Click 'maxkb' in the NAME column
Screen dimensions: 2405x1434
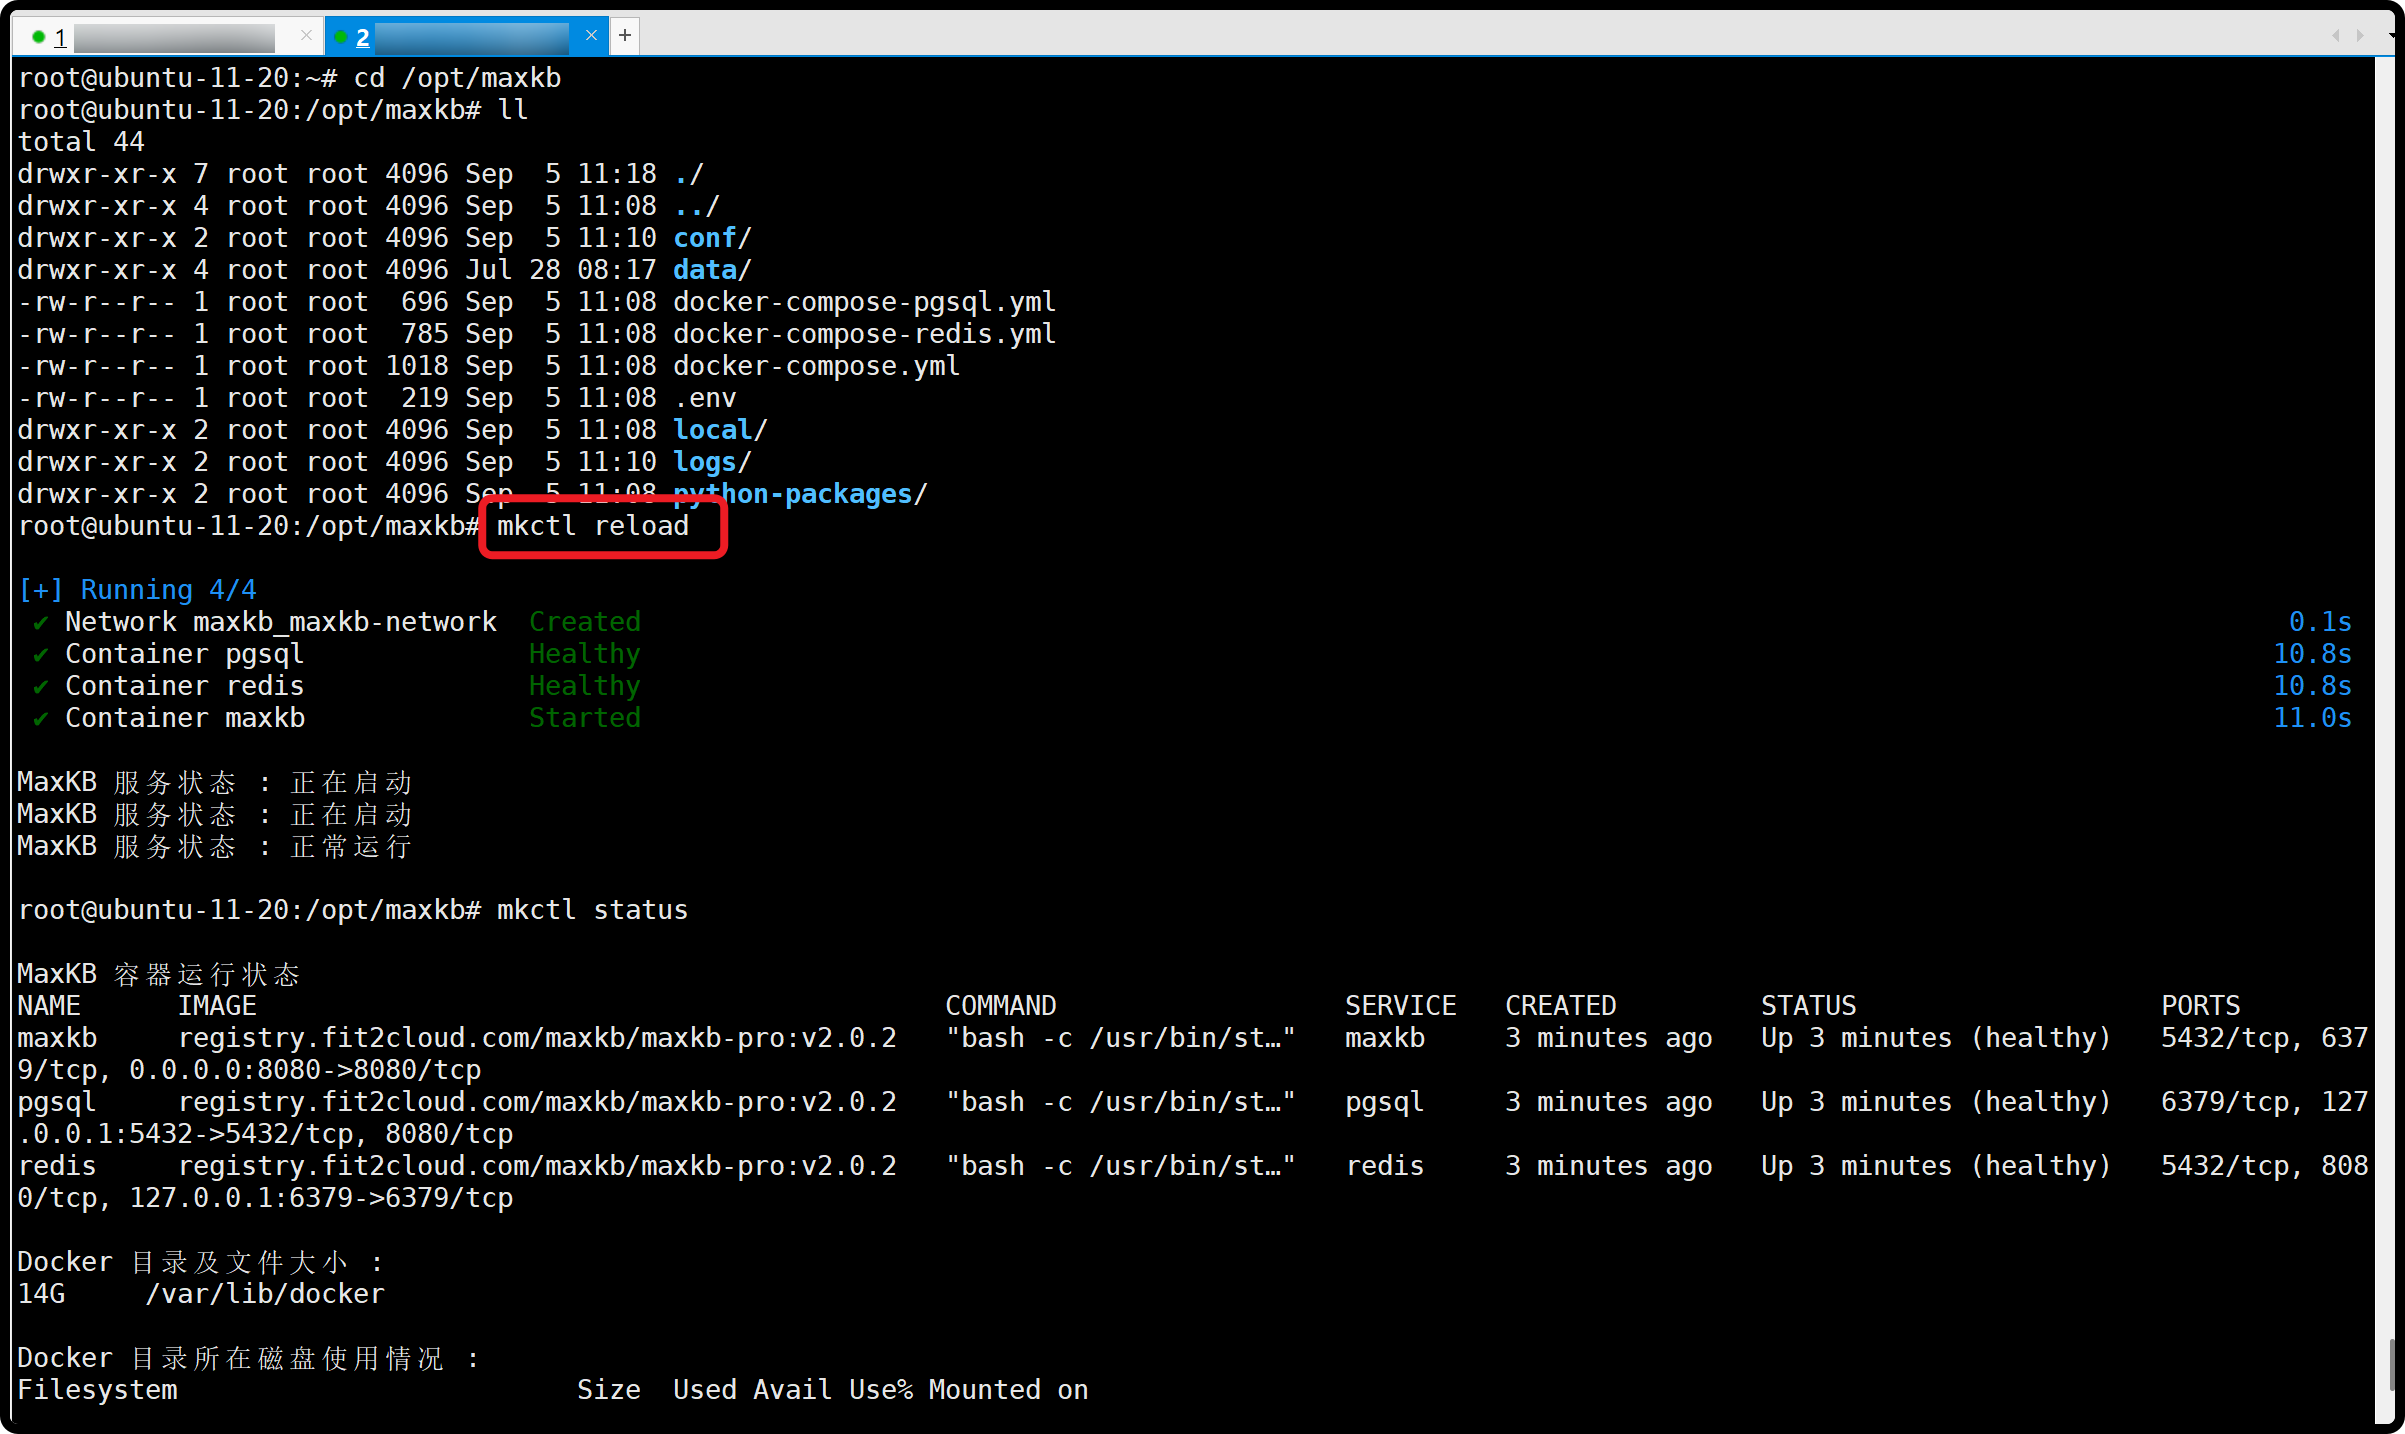57,1038
